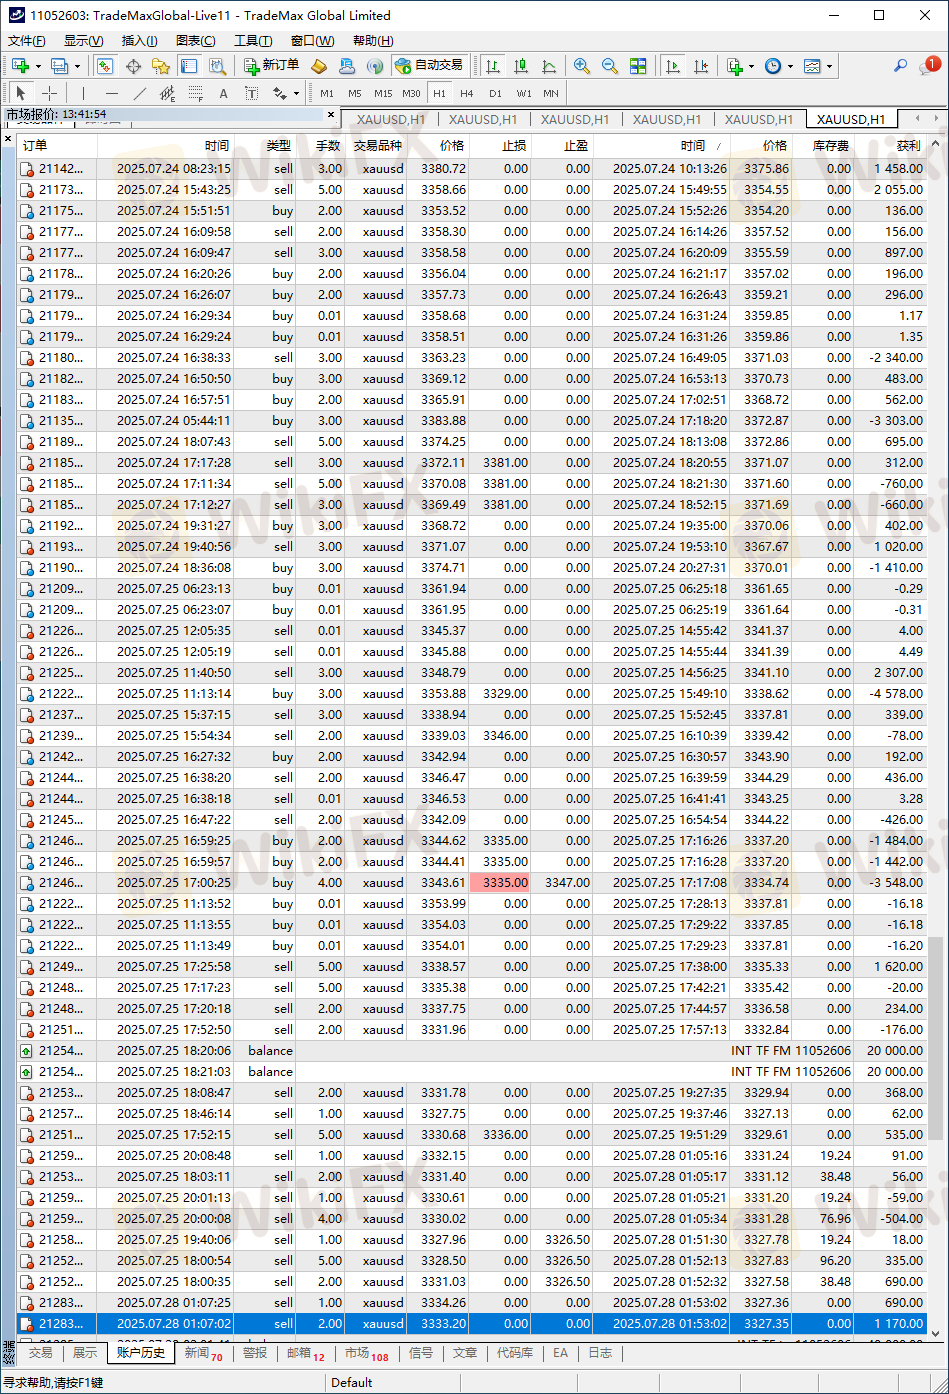Sort by the 获利 (Profit) column header

pyautogui.click(x=890, y=145)
